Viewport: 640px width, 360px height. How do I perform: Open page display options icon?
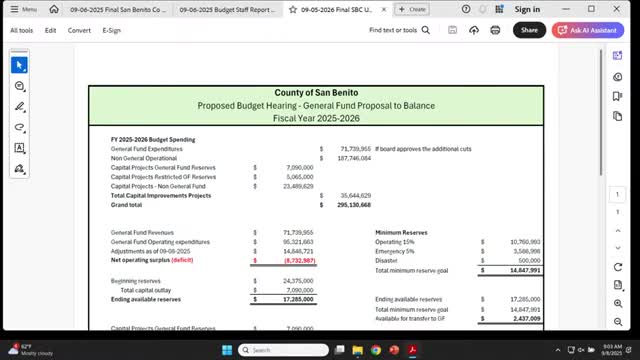click(618, 285)
